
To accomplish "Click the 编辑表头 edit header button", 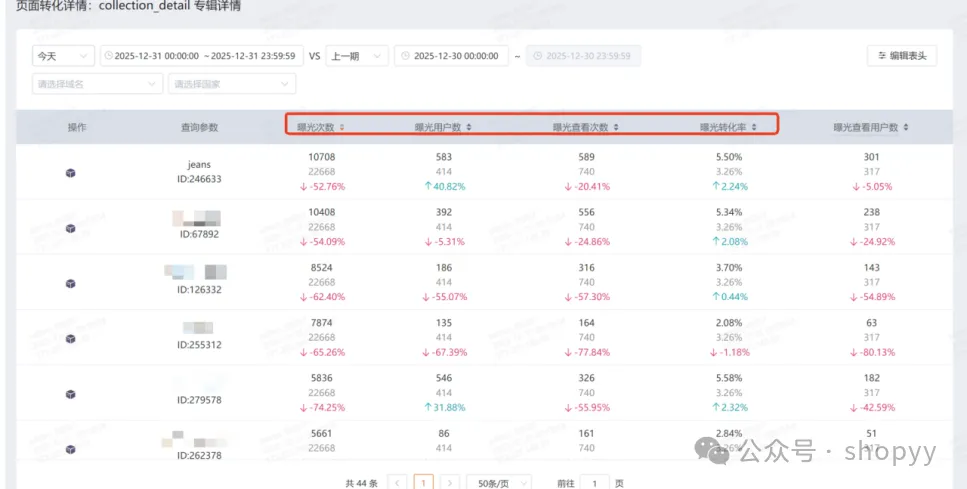I will pos(901,56).
